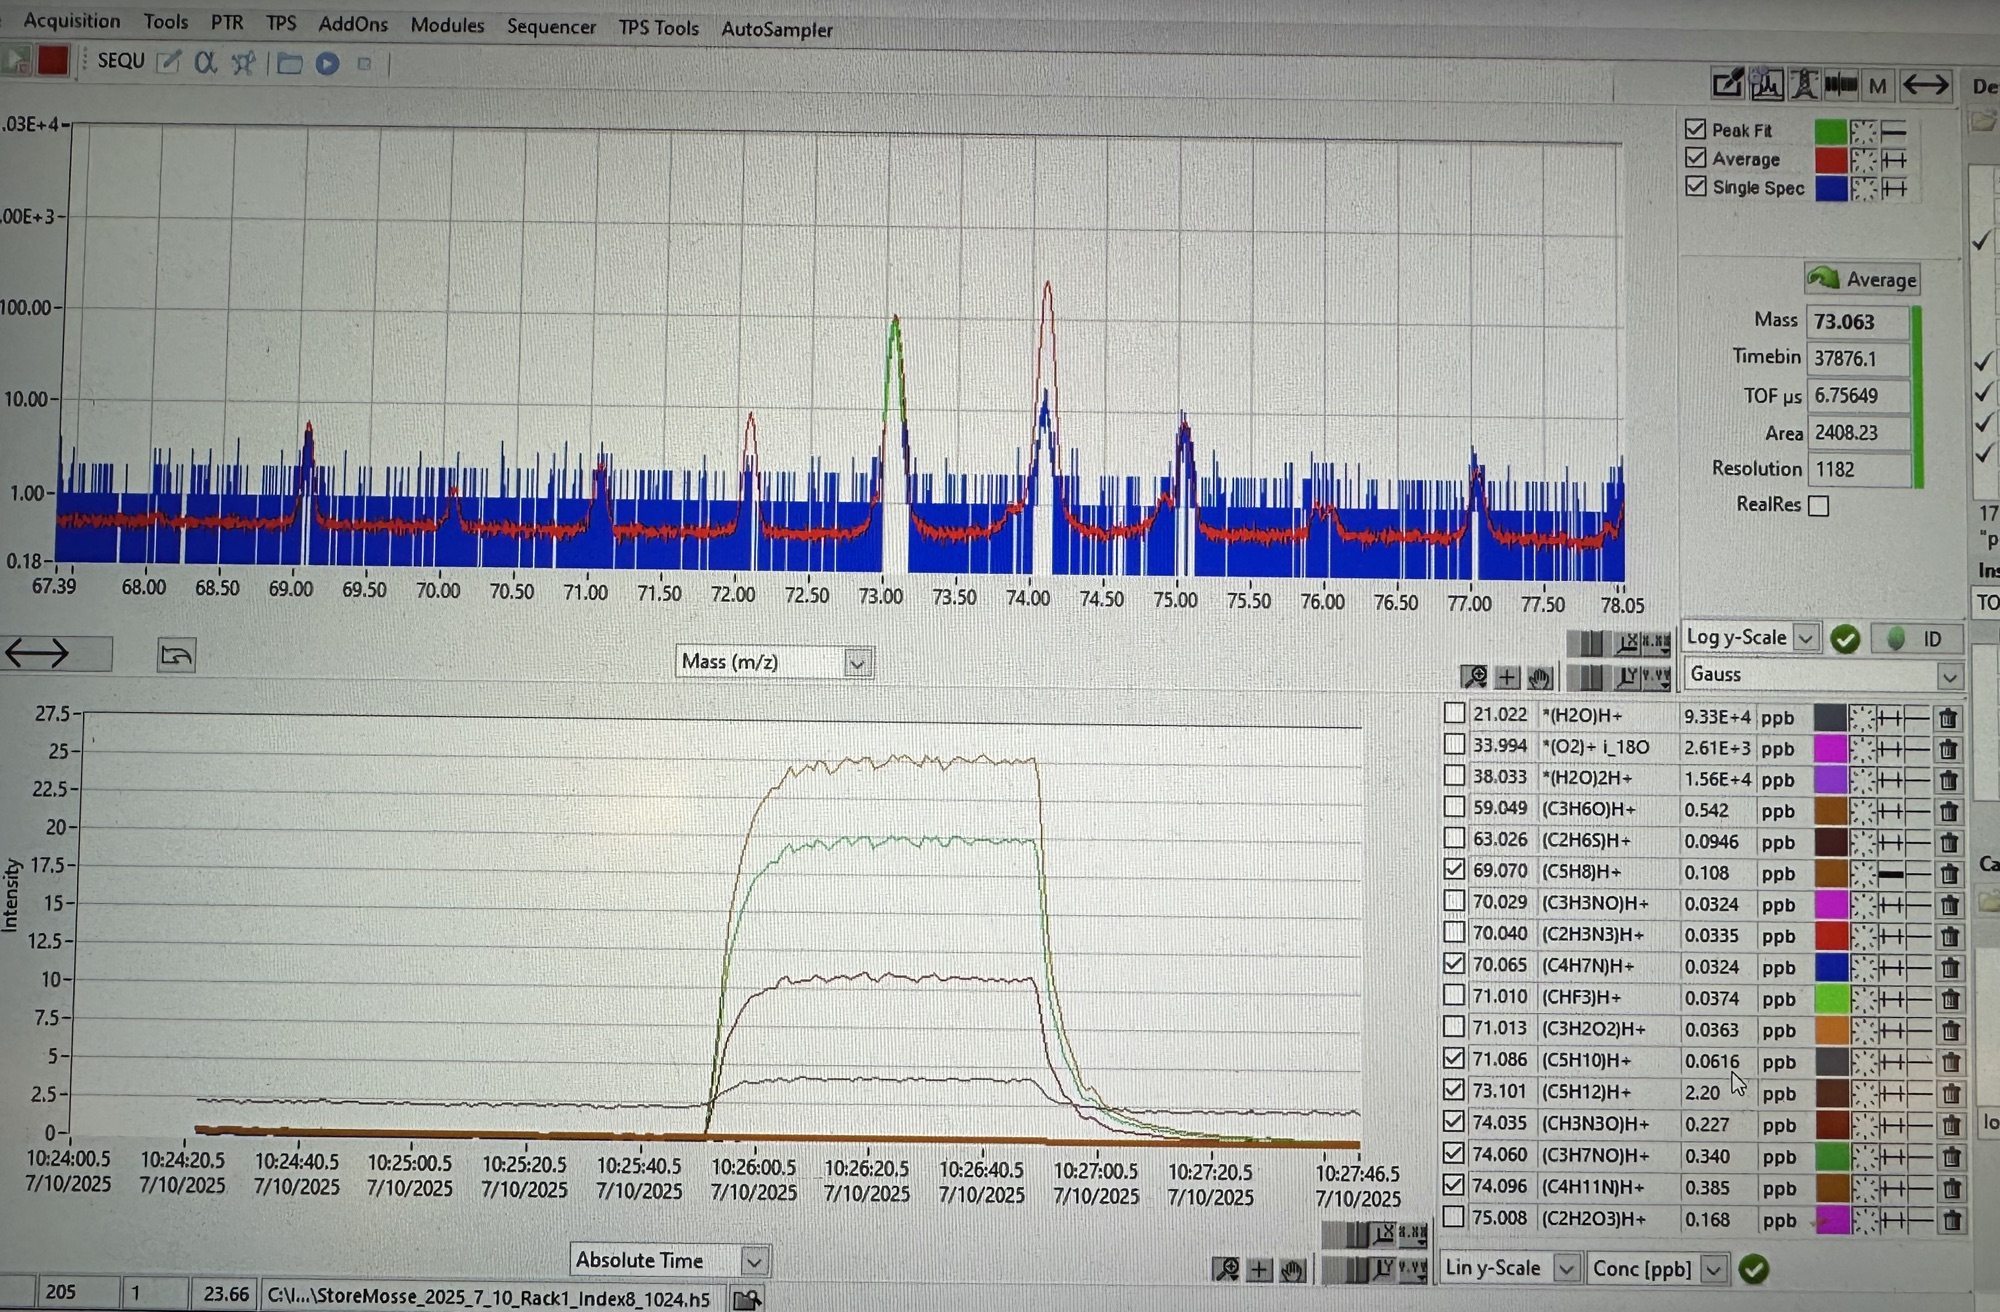Viewport: 2000px width, 1312px height.
Task: Open the Sequencer menu
Action: [551, 27]
